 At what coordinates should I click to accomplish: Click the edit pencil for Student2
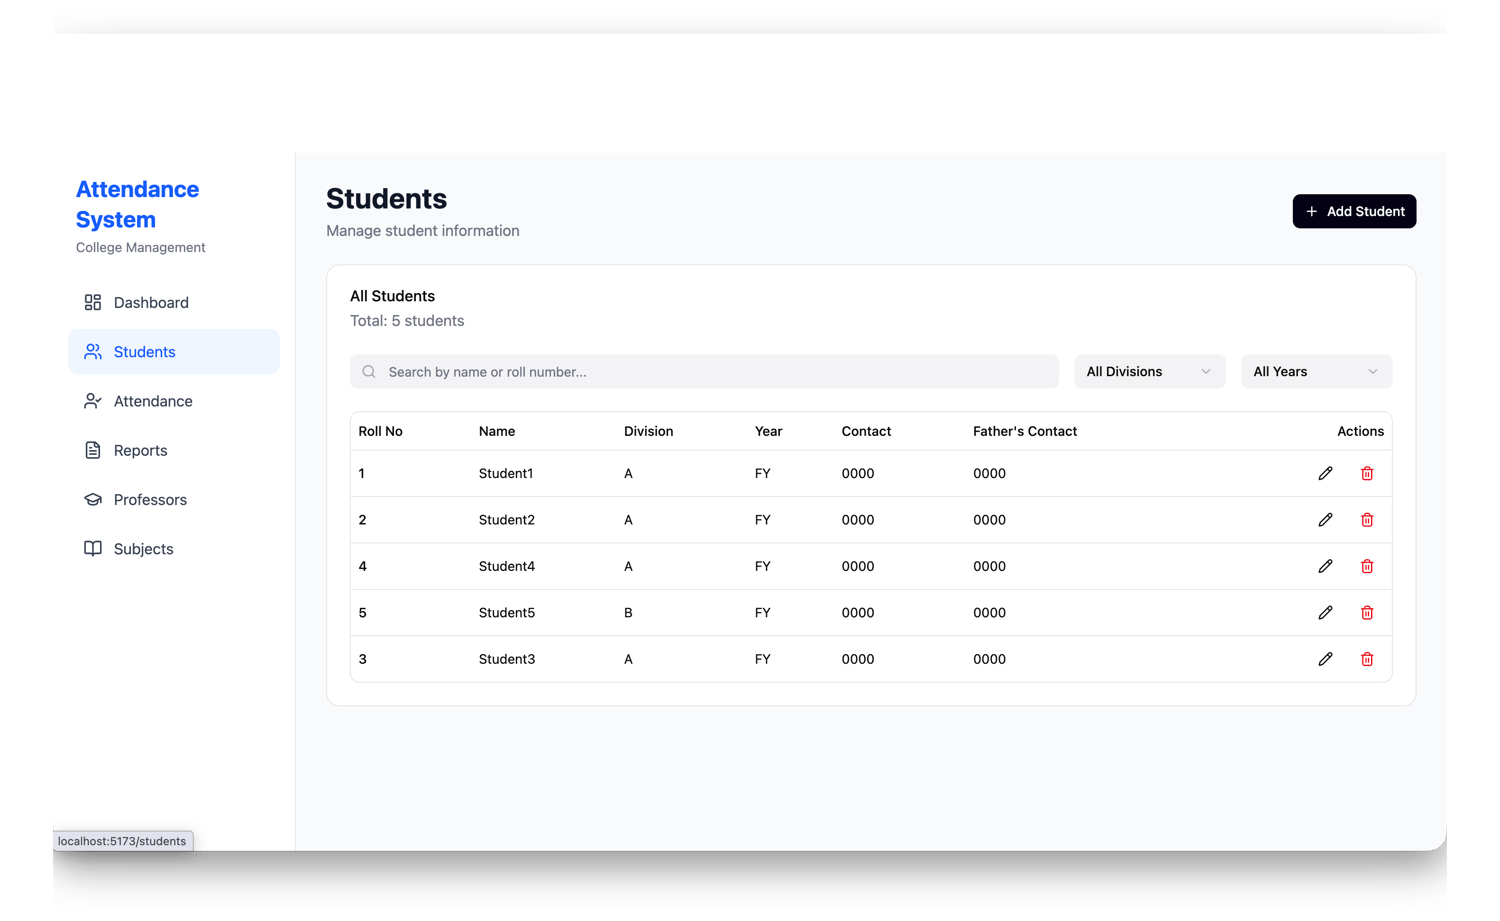point(1325,520)
